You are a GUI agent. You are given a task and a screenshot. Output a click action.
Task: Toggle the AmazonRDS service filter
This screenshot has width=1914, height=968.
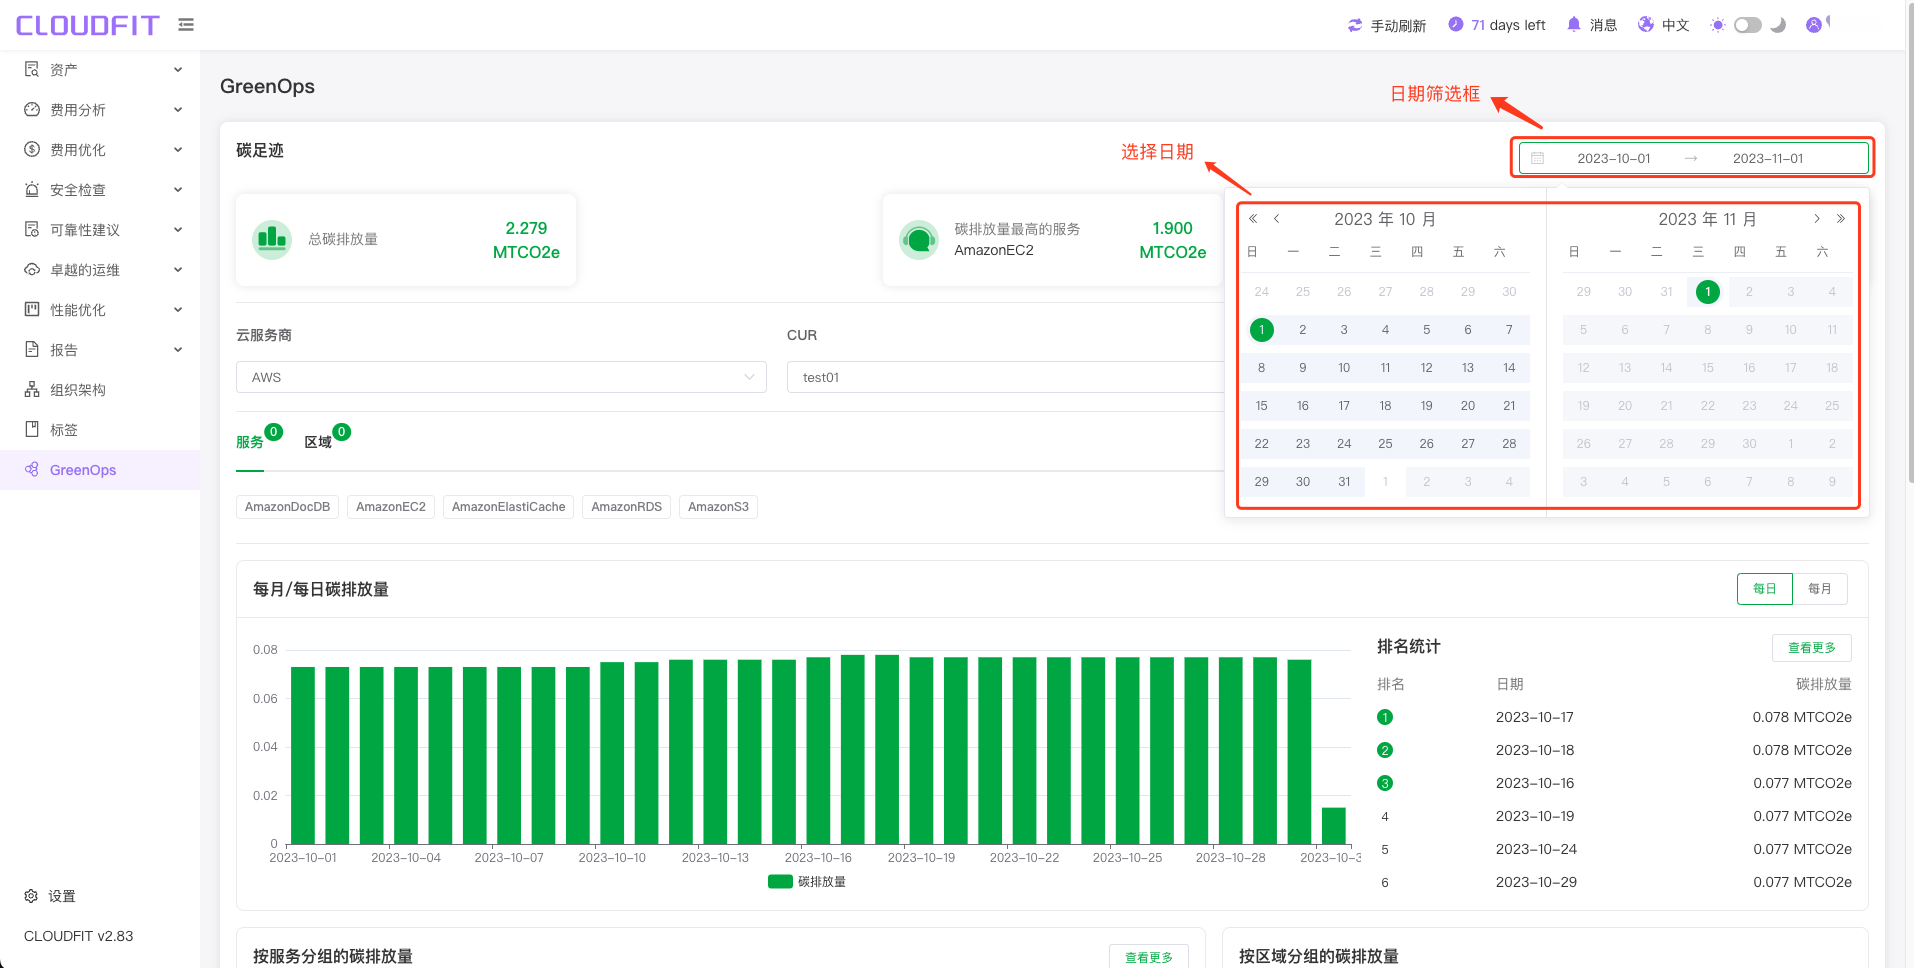pos(626,507)
